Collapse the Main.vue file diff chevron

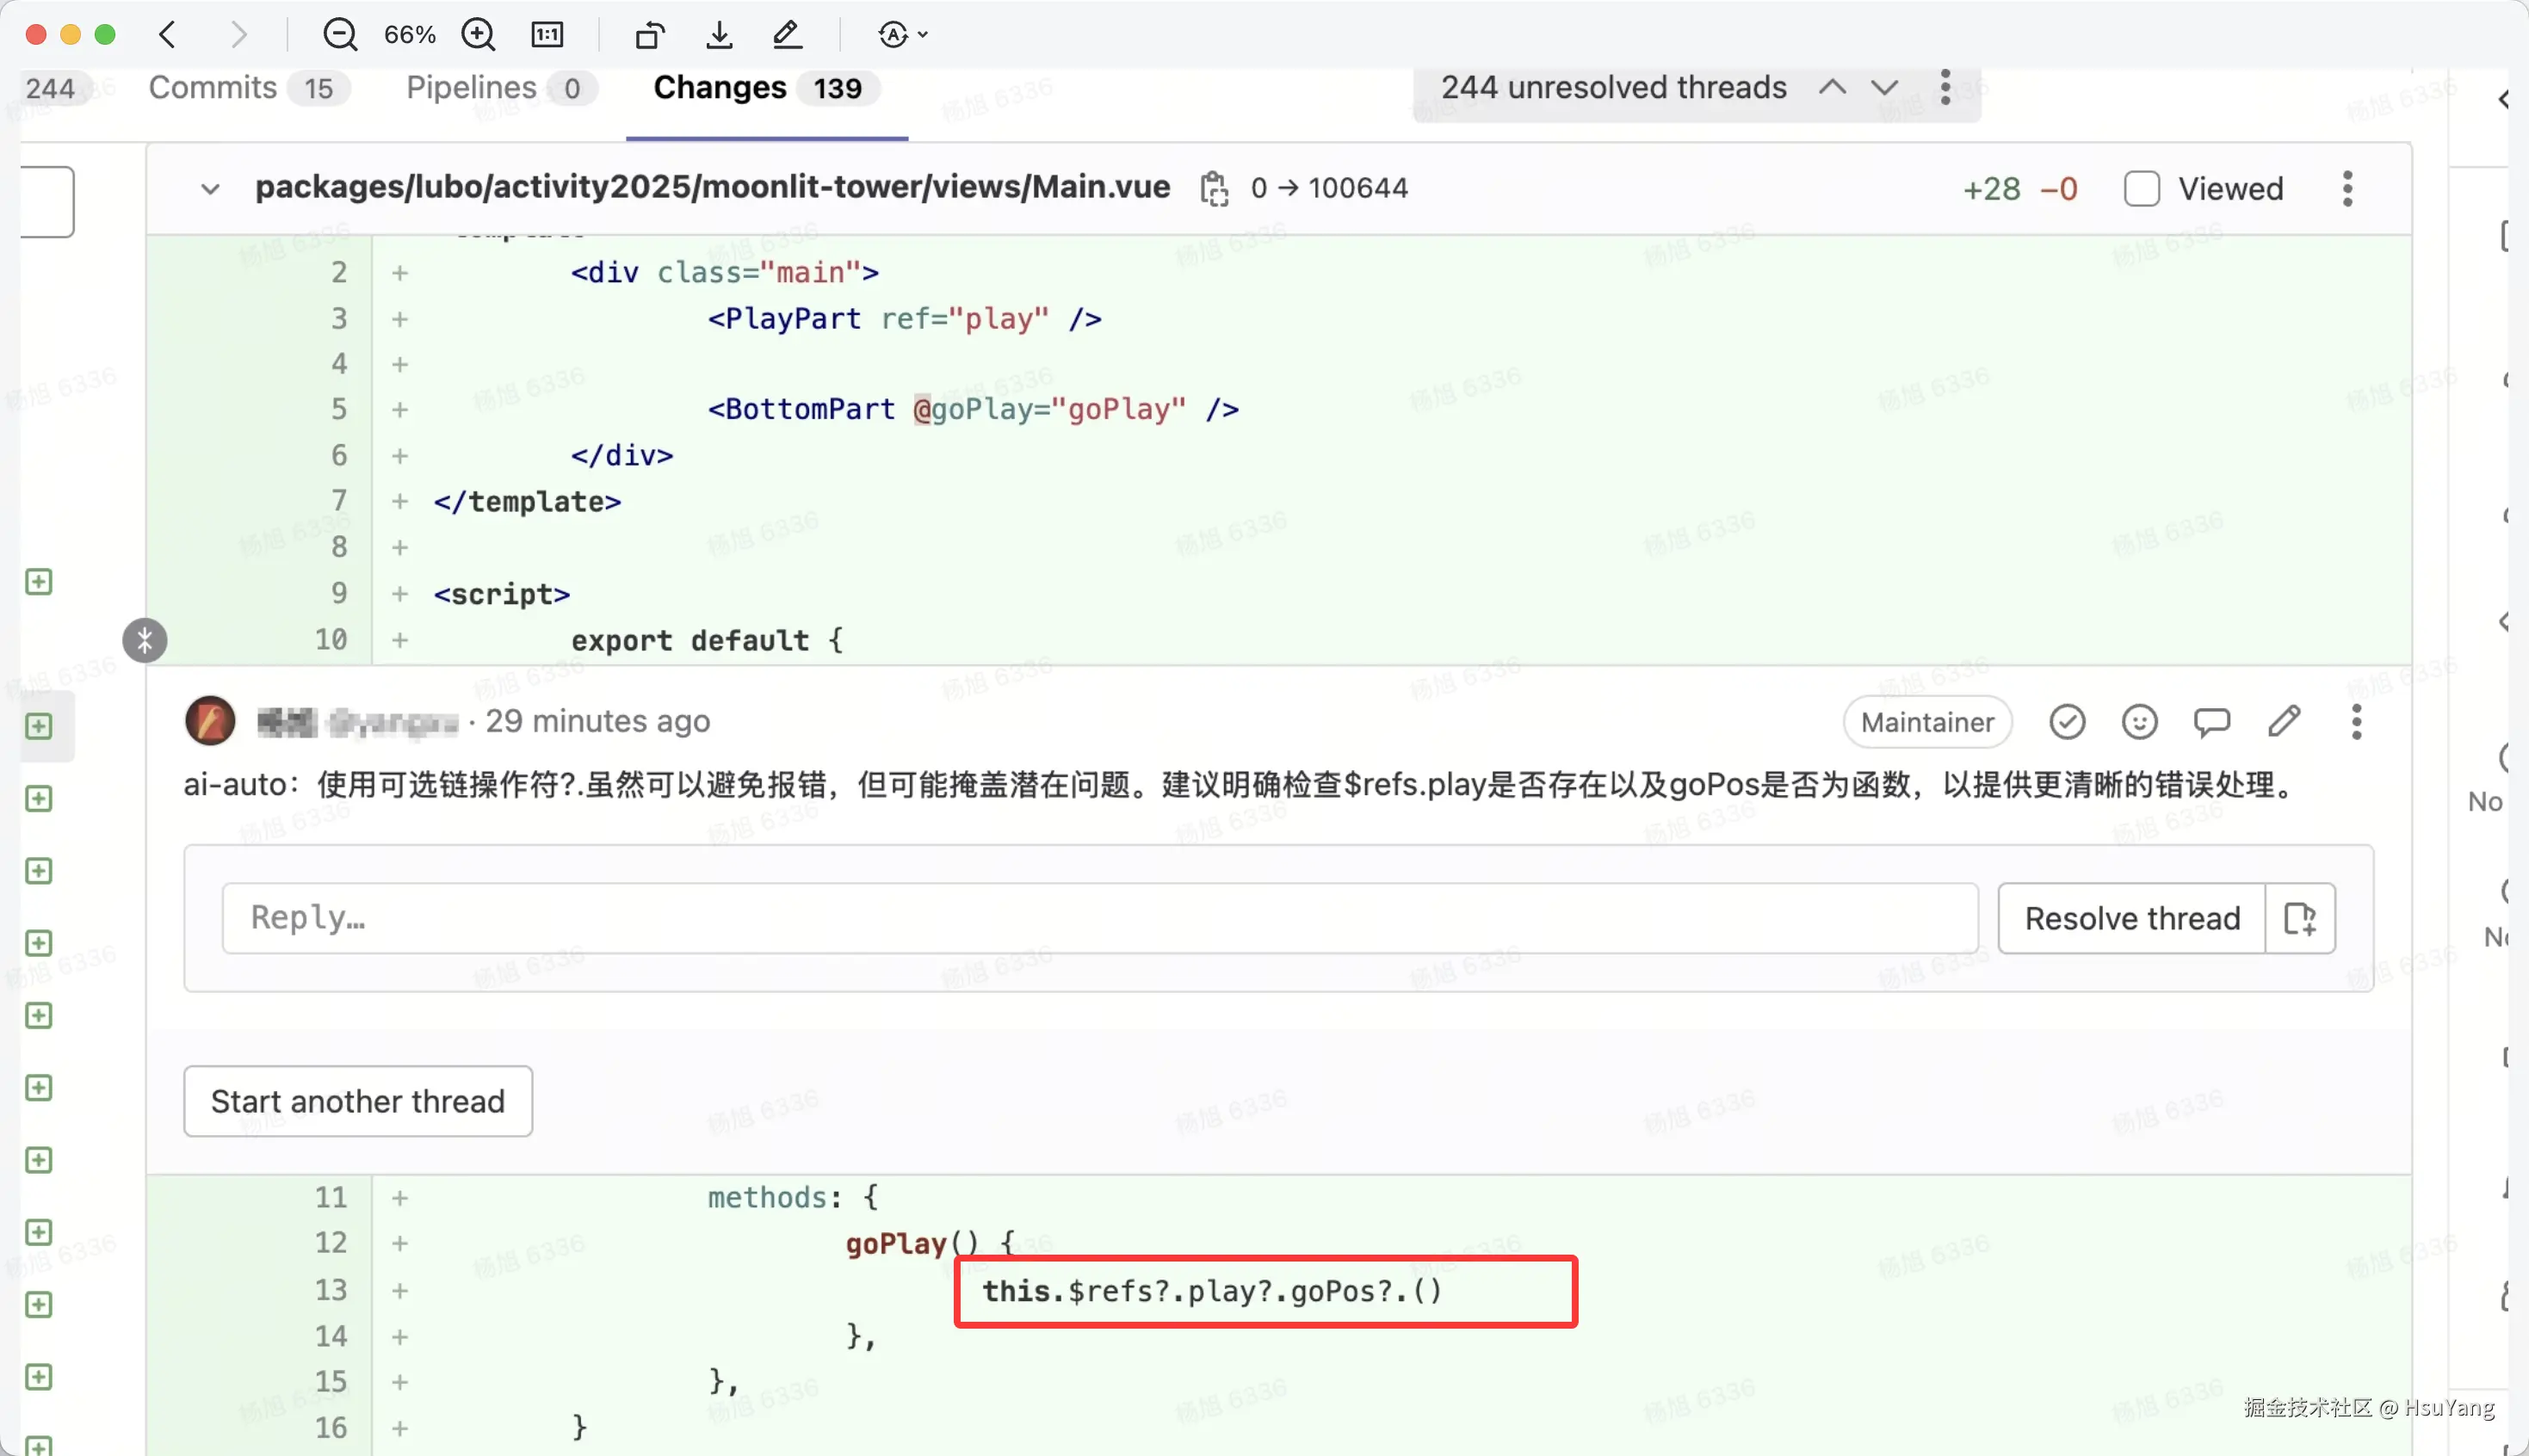point(210,188)
